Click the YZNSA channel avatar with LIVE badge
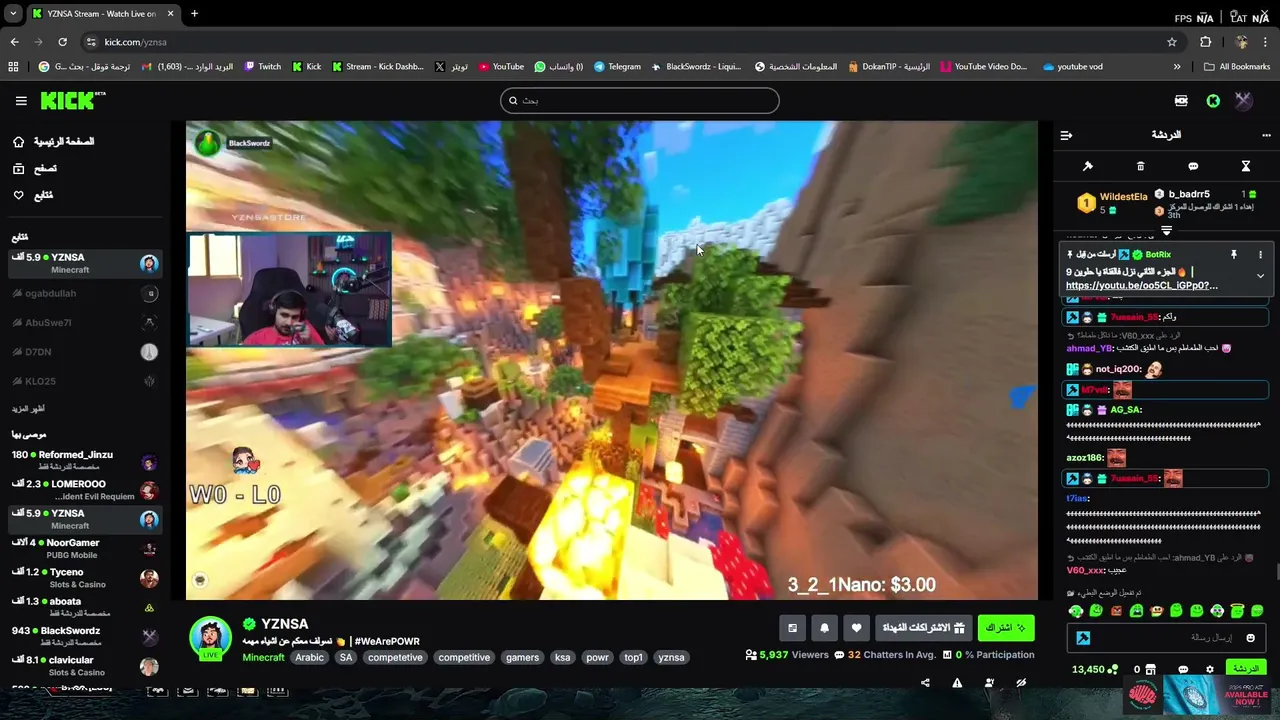 (210, 639)
